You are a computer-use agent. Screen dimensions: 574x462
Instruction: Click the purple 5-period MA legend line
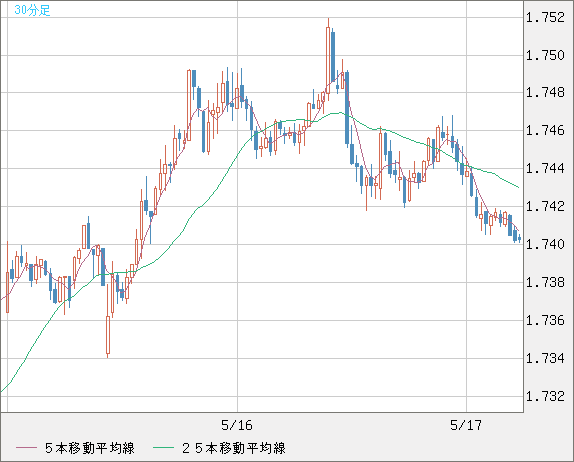26,448
